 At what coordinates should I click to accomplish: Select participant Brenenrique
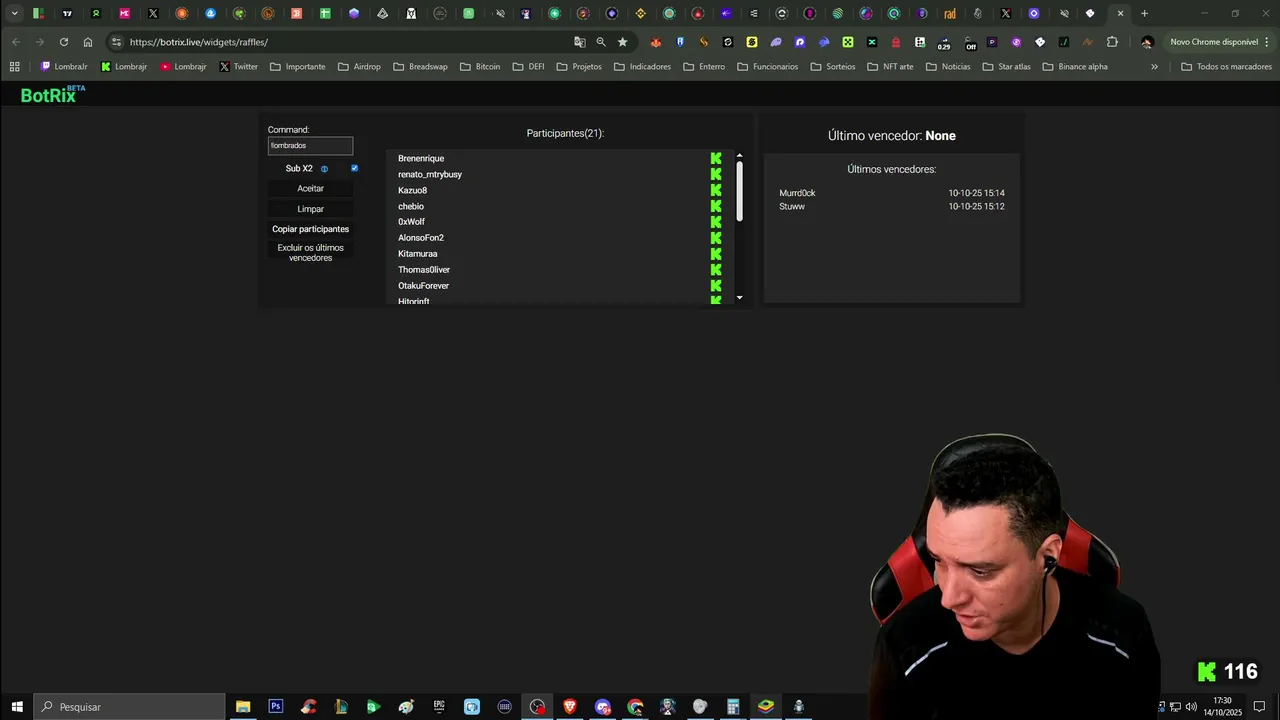421,158
